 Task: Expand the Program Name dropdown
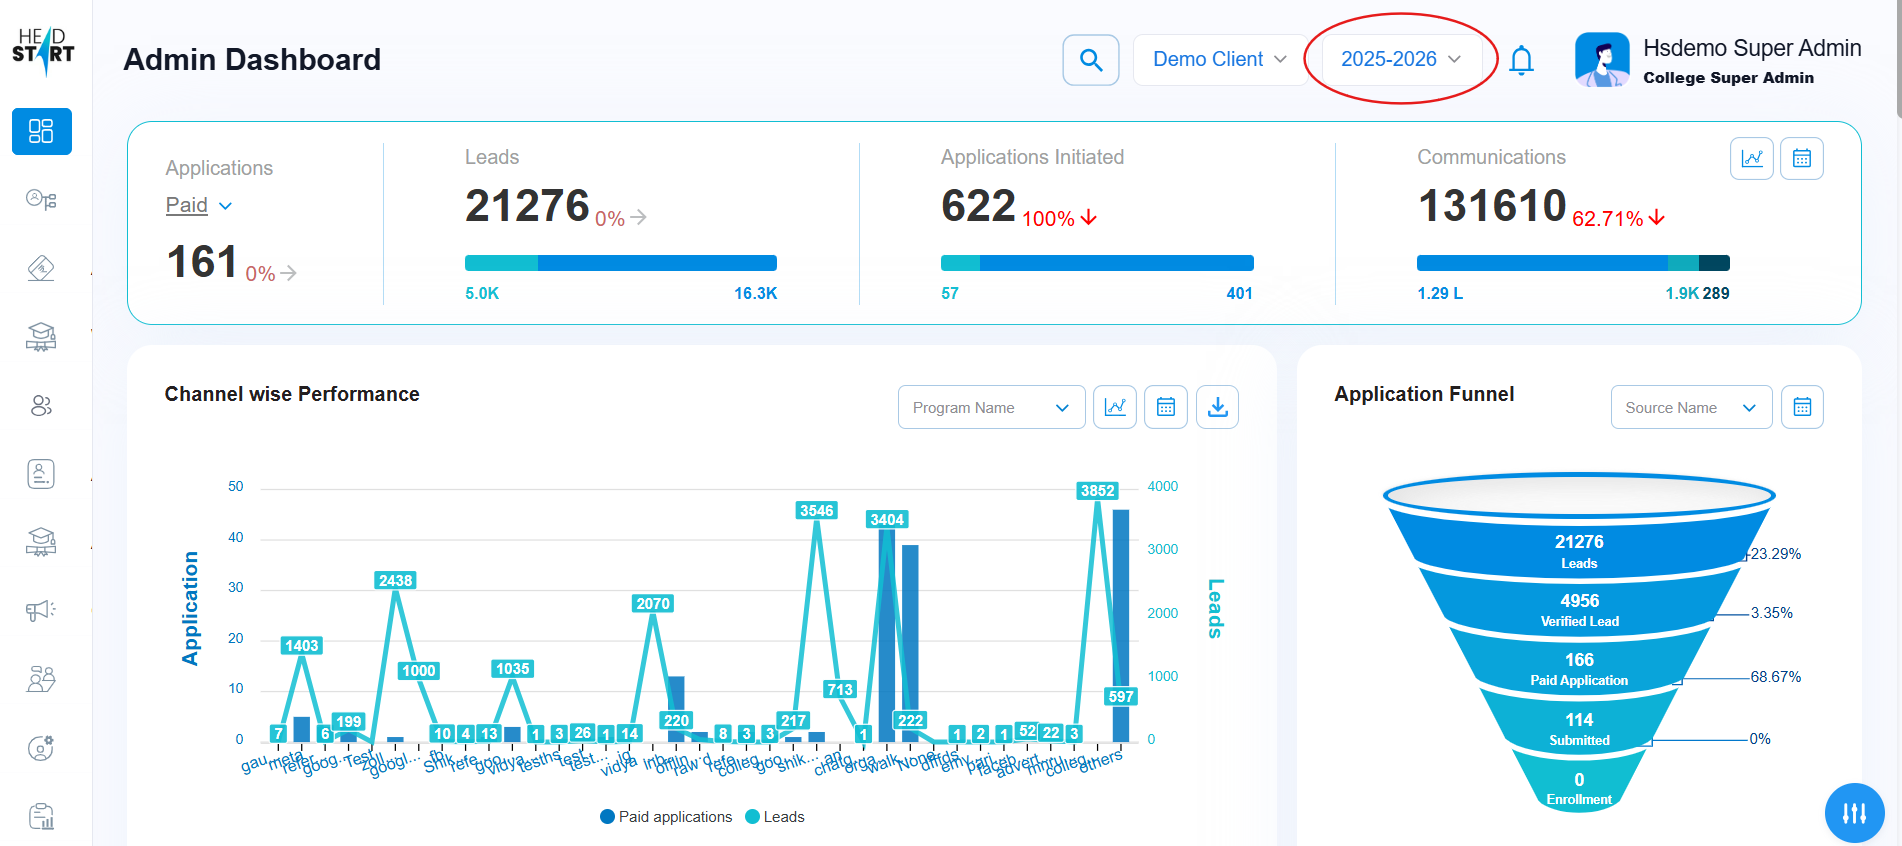(991, 407)
